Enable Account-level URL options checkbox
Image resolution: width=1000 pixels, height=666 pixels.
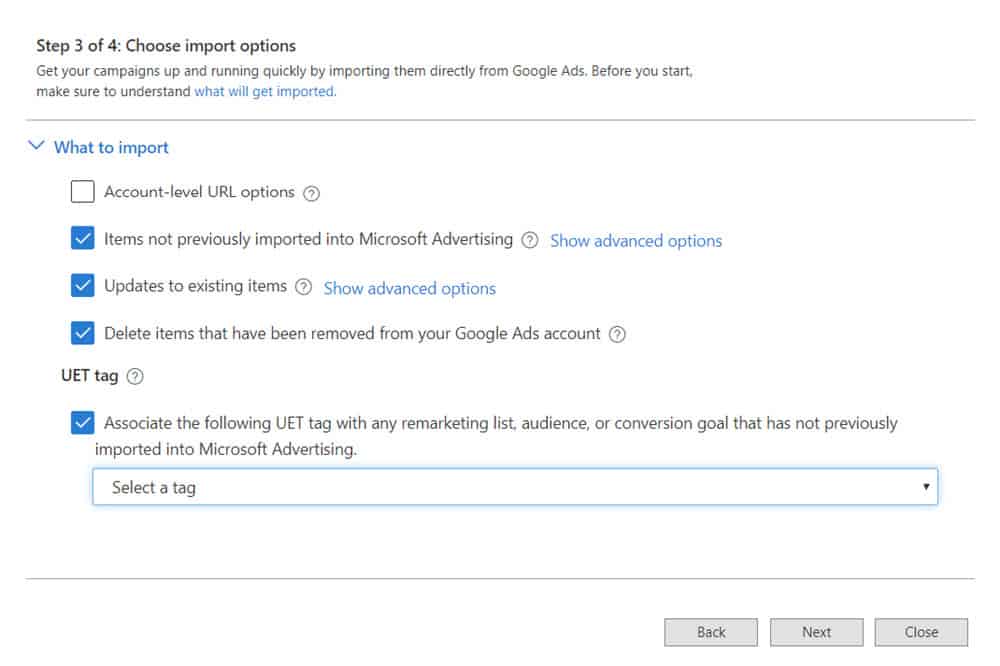pyautogui.click(x=82, y=191)
